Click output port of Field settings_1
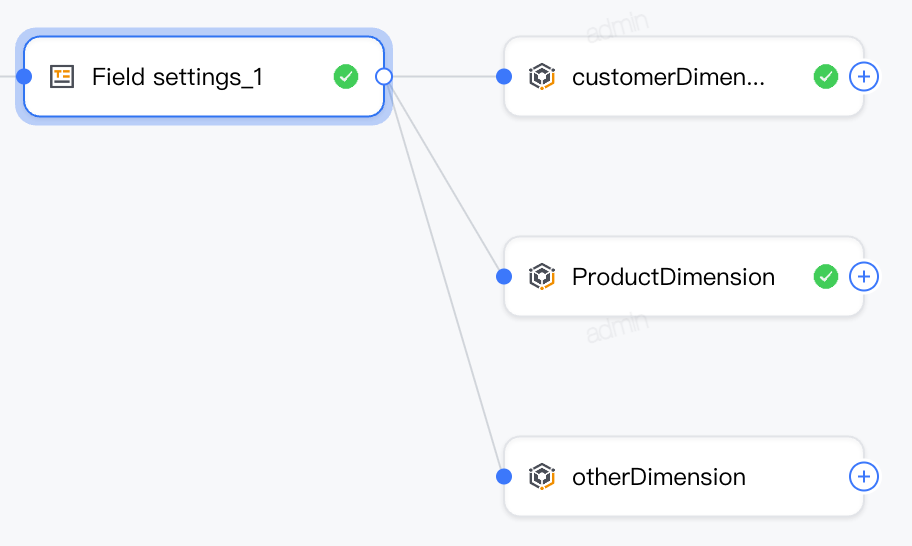912x546 pixels. (384, 77)
